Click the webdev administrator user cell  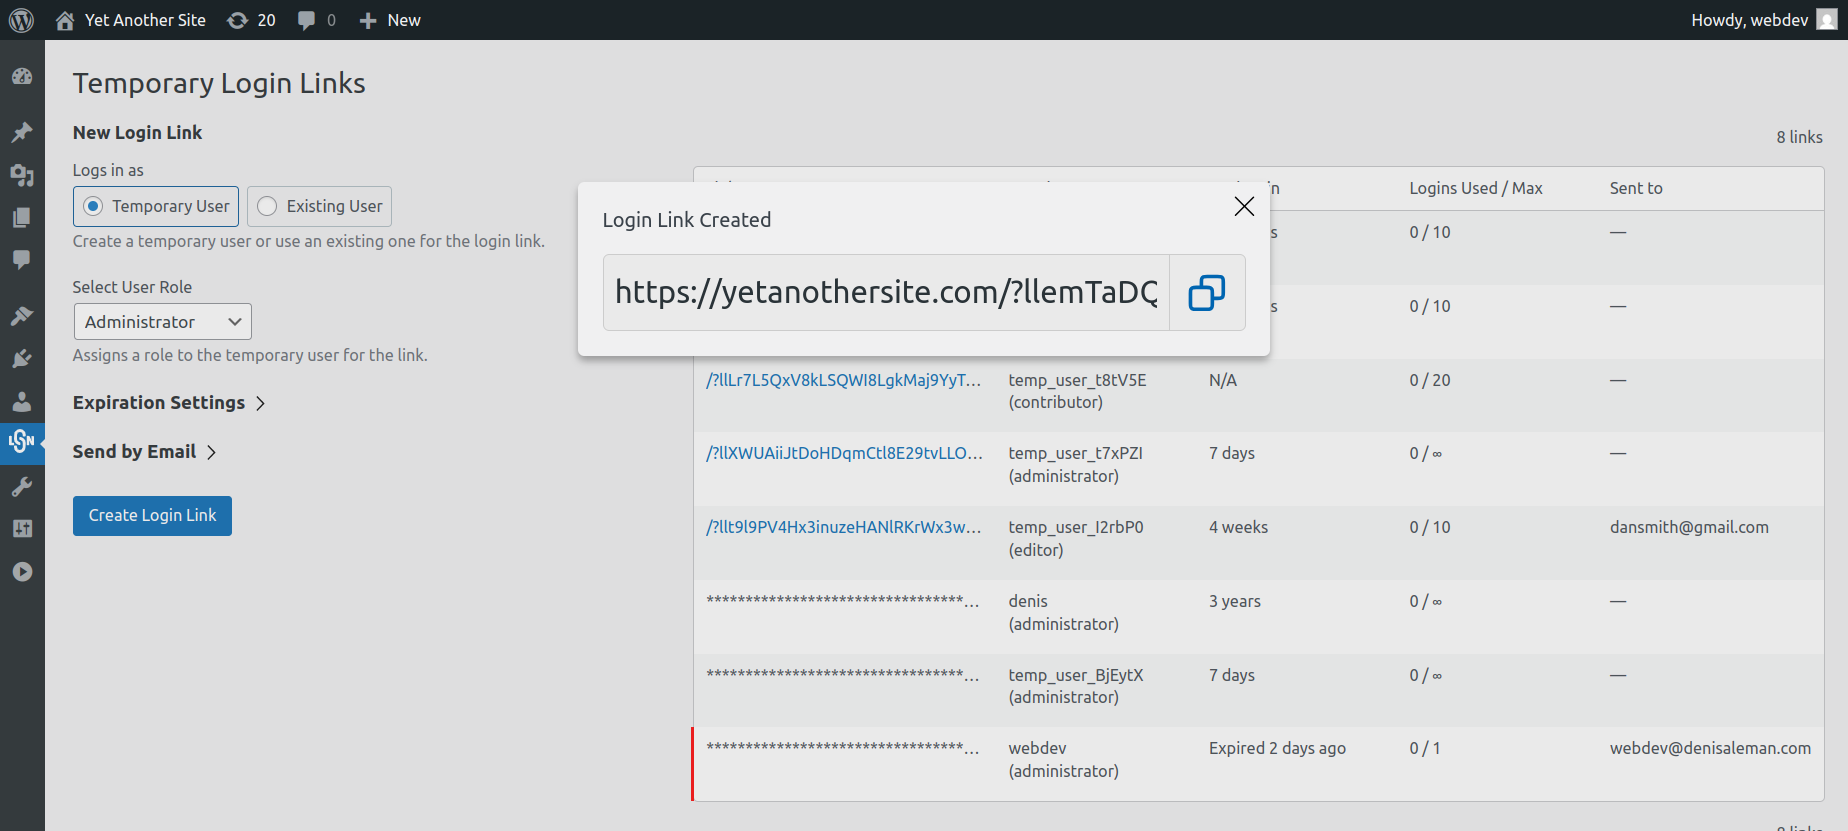coord(1063,759)
